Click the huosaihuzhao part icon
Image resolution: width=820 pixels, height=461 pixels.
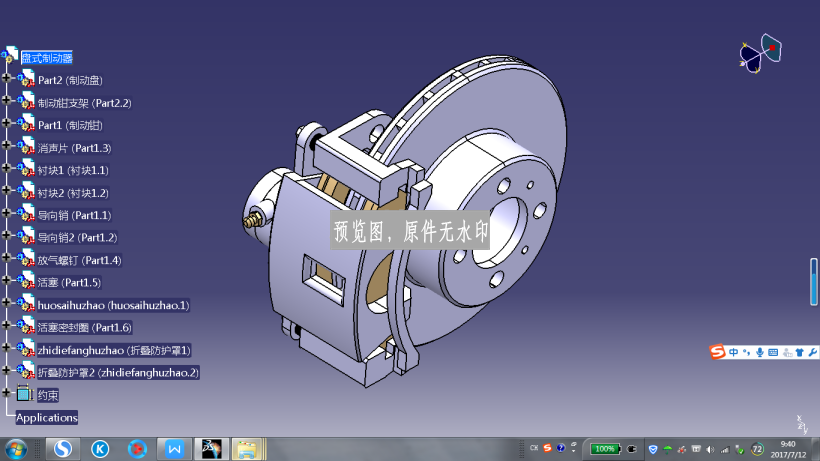(x=26, y=304)
